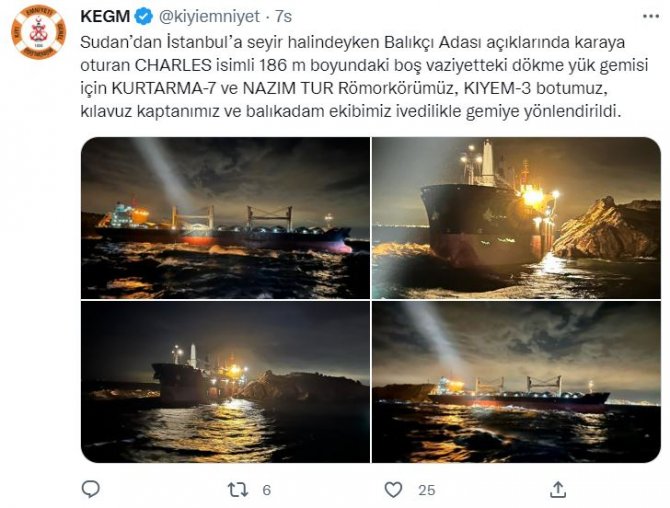Click the searchlight beam in first photo

165,173
